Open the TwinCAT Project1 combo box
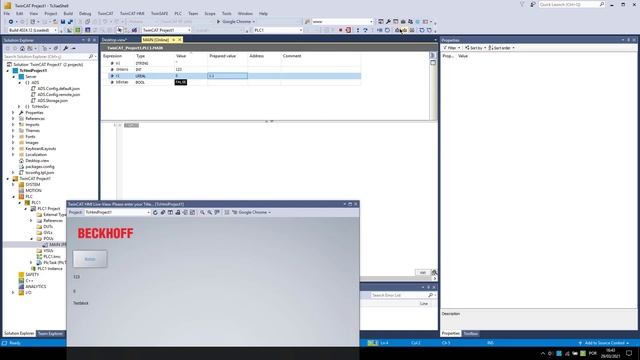 [x=167, y=30]
